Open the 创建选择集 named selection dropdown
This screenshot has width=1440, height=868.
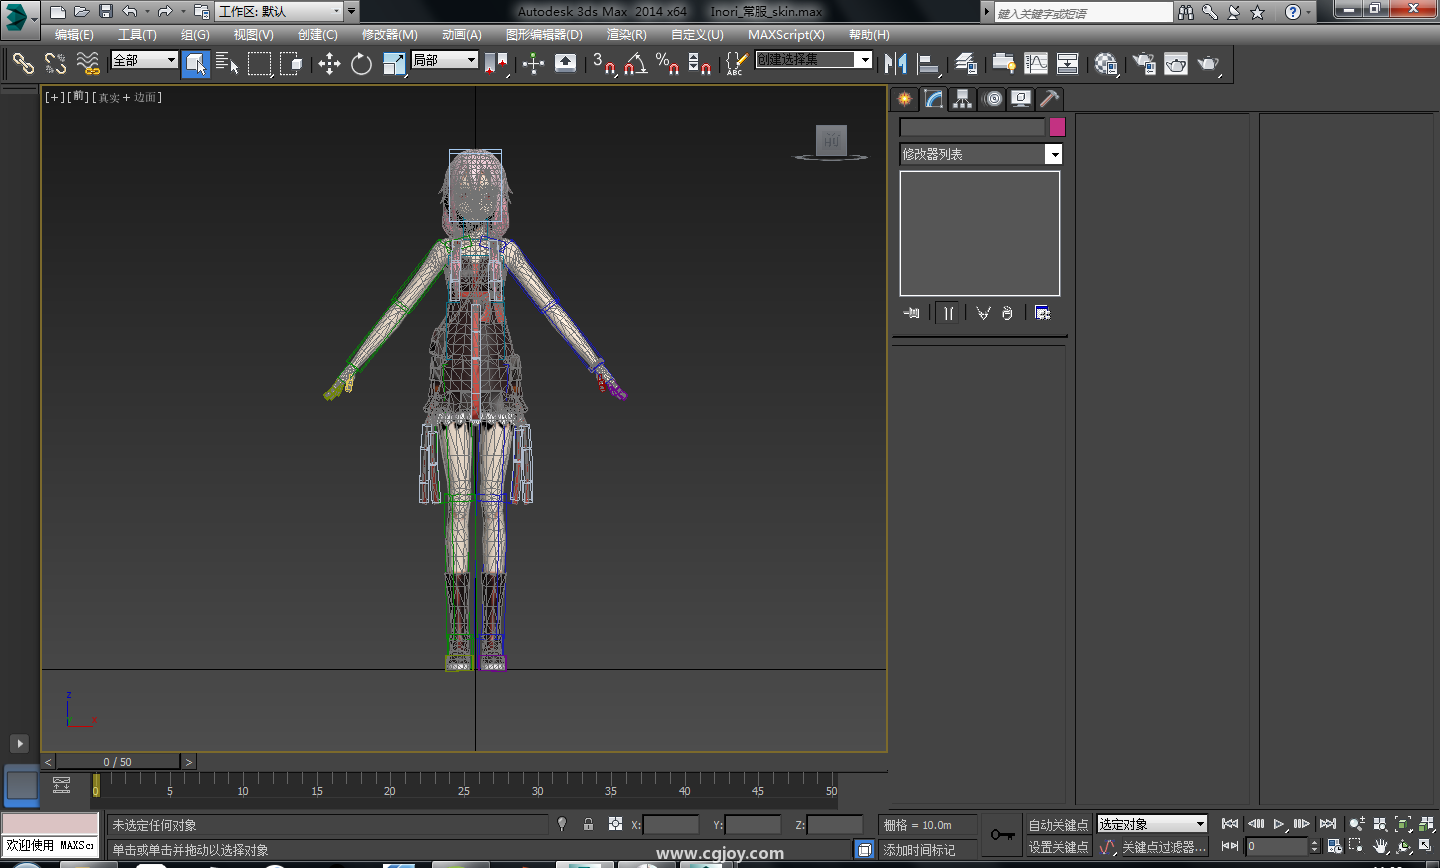coord(864,60)
